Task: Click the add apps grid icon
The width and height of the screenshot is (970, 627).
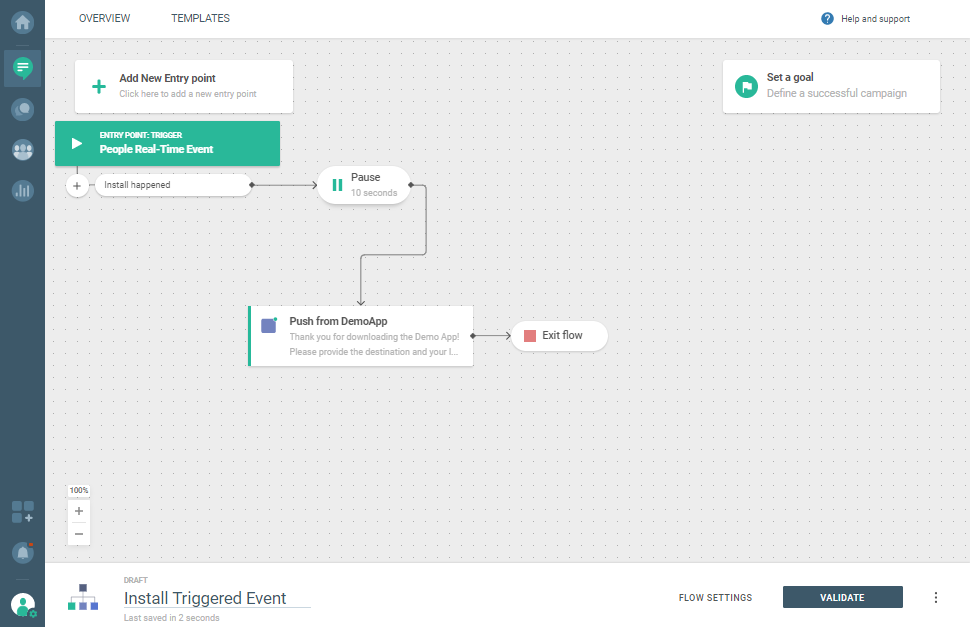Action: [22, 512]
